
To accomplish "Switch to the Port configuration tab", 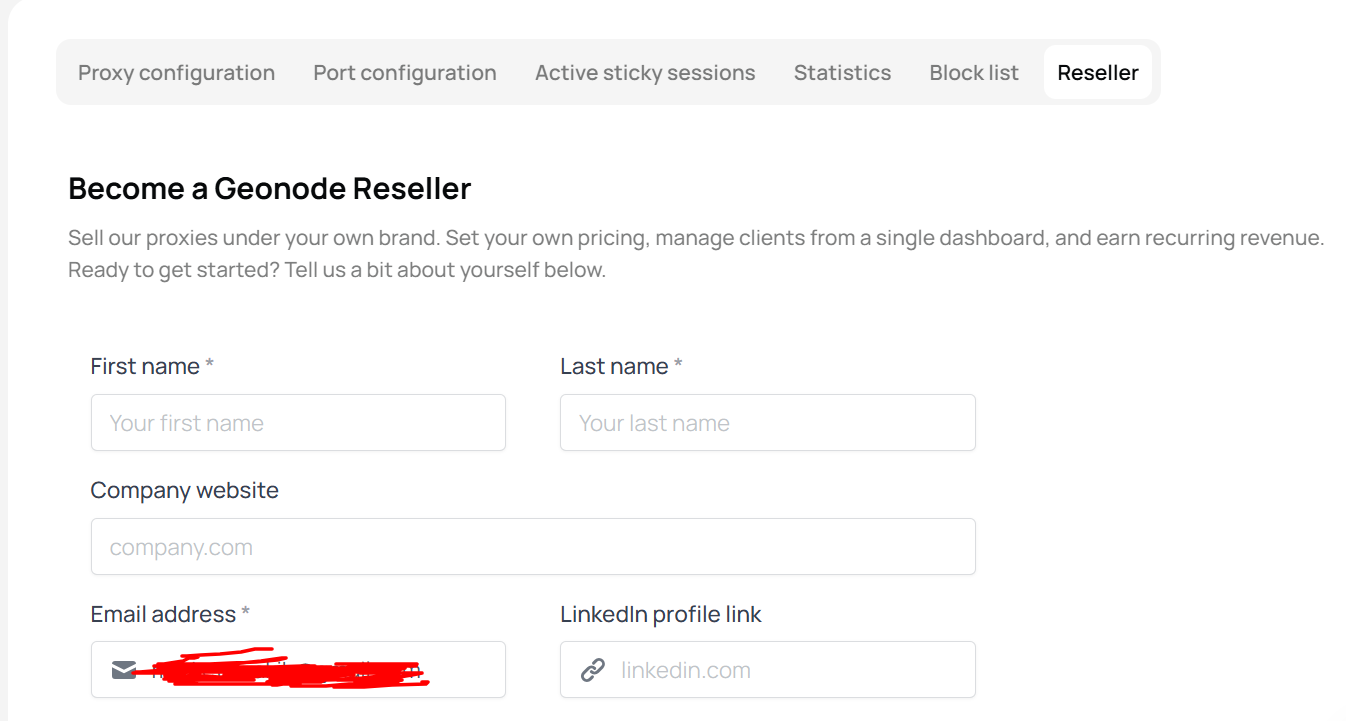I will tap(405, 73).
